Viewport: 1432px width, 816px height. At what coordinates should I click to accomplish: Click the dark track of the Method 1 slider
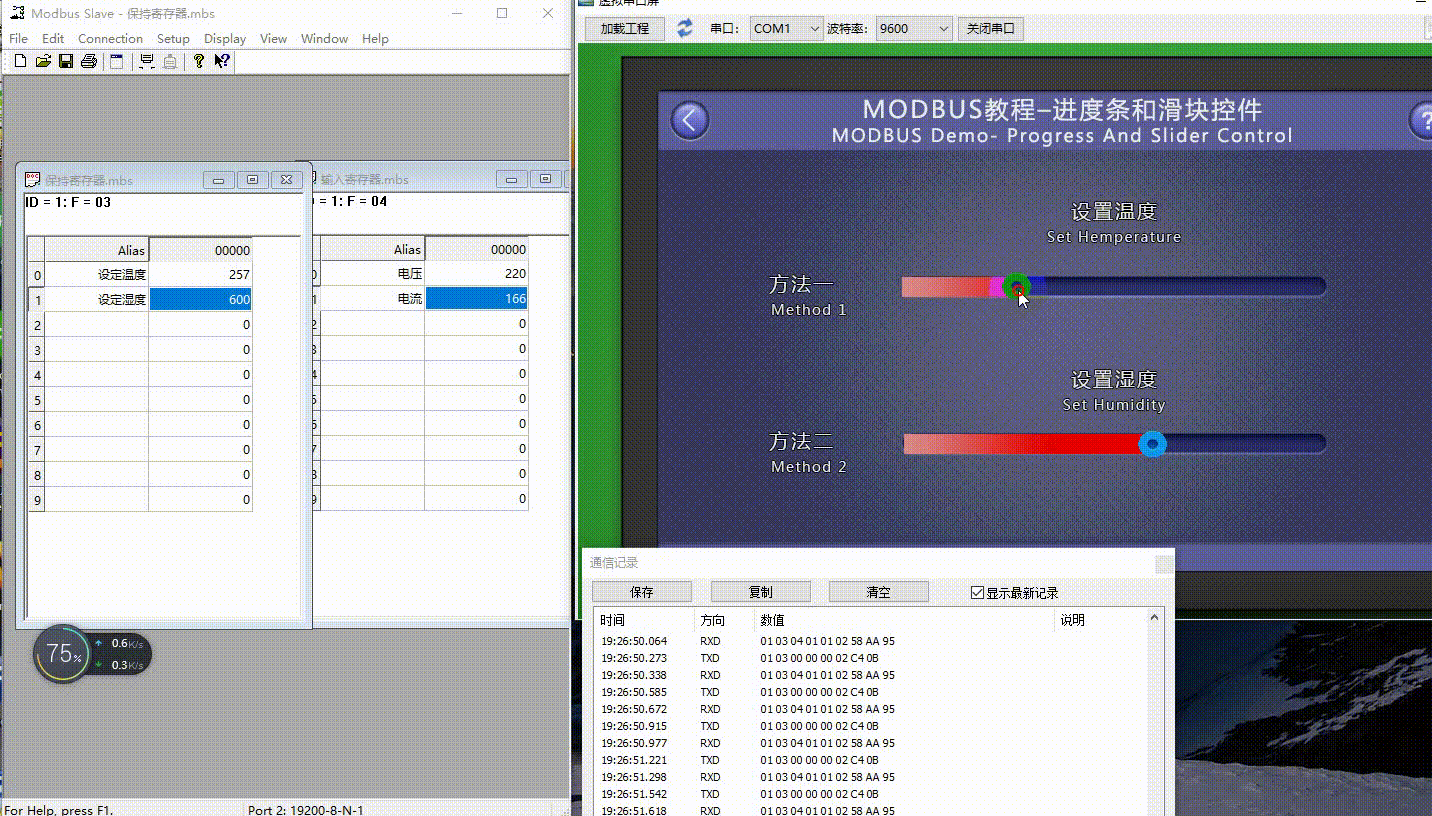click(1177, 287)
